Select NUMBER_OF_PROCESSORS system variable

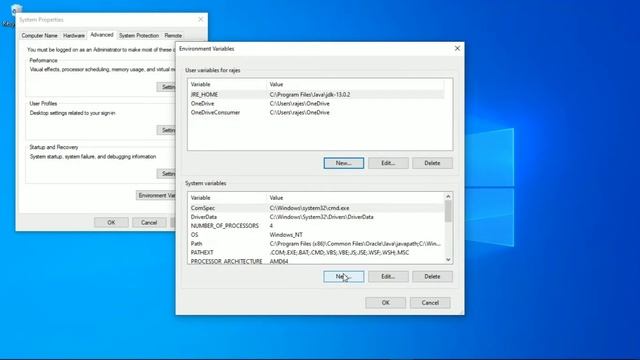pyautogui.click(x=316, y=226)
